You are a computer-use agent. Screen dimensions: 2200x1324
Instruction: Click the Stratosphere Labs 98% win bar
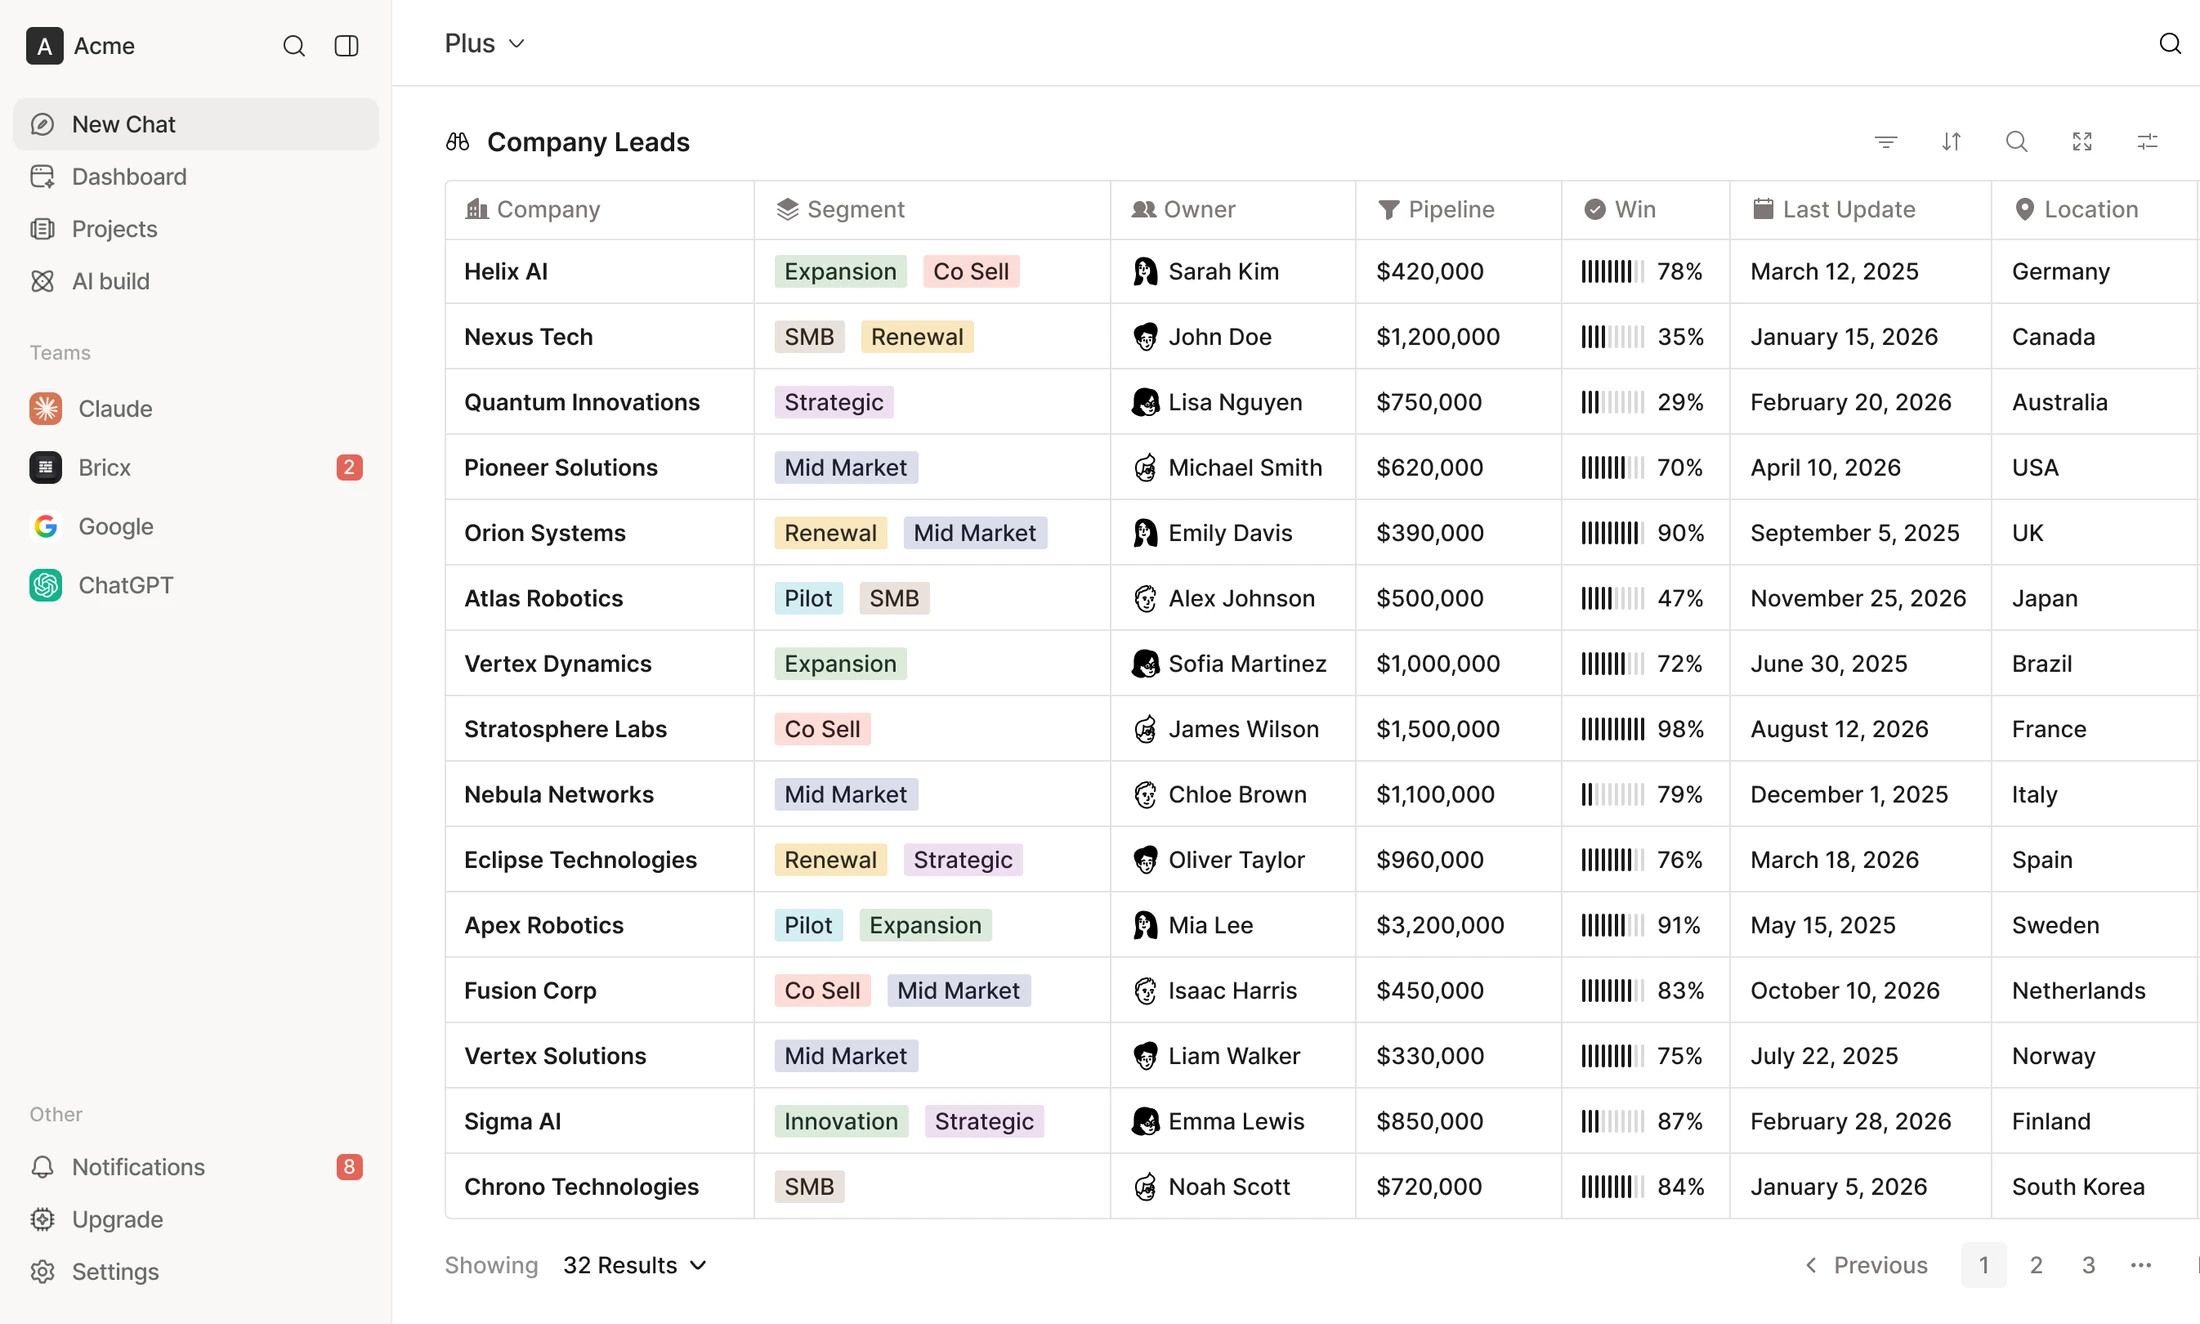(1612, 729)
